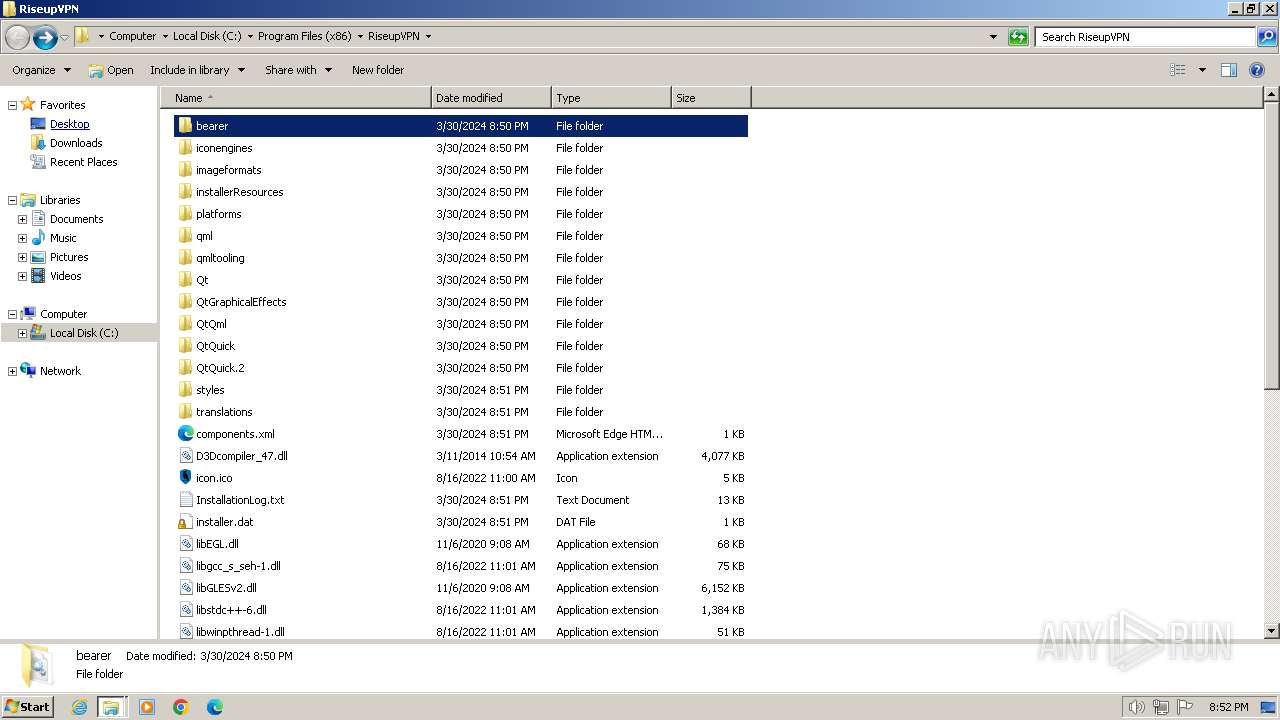
Task: Click the vertical scrollbar down arrow
Action: [x=1272, y=631]
